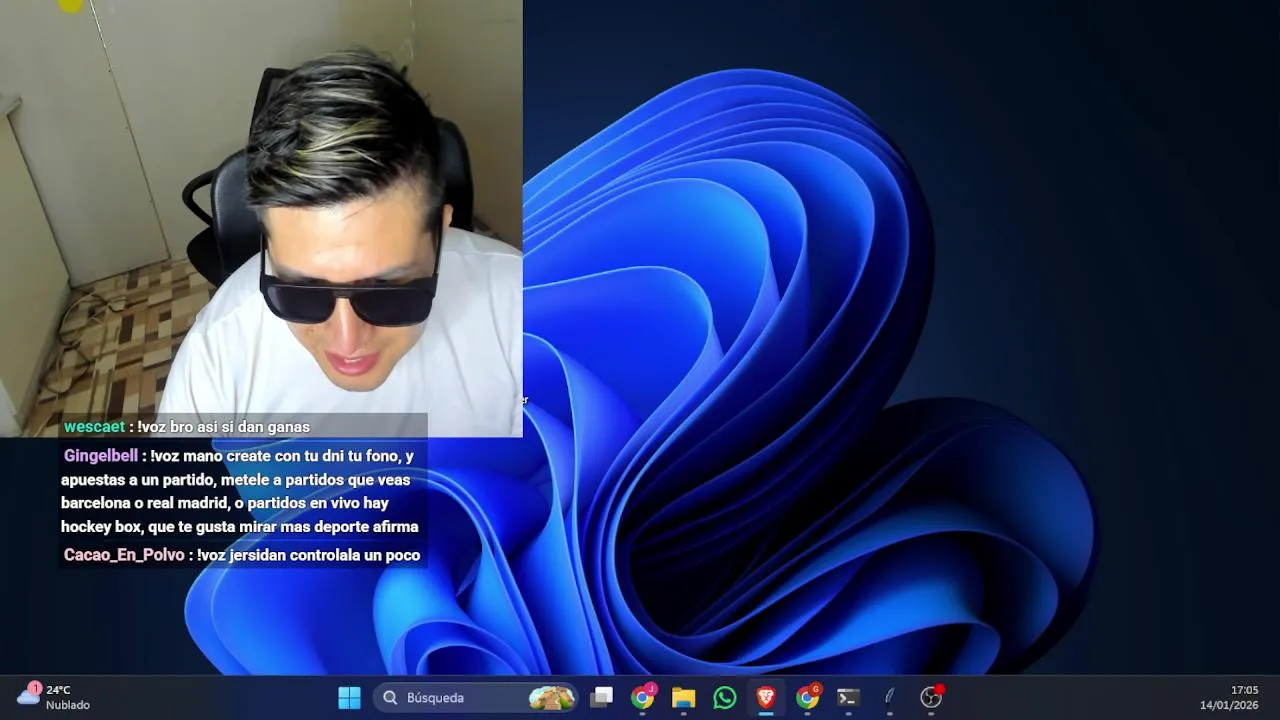Open the Windows Start menu
Screen dimensions: 1280x720
tap(349, 697)
